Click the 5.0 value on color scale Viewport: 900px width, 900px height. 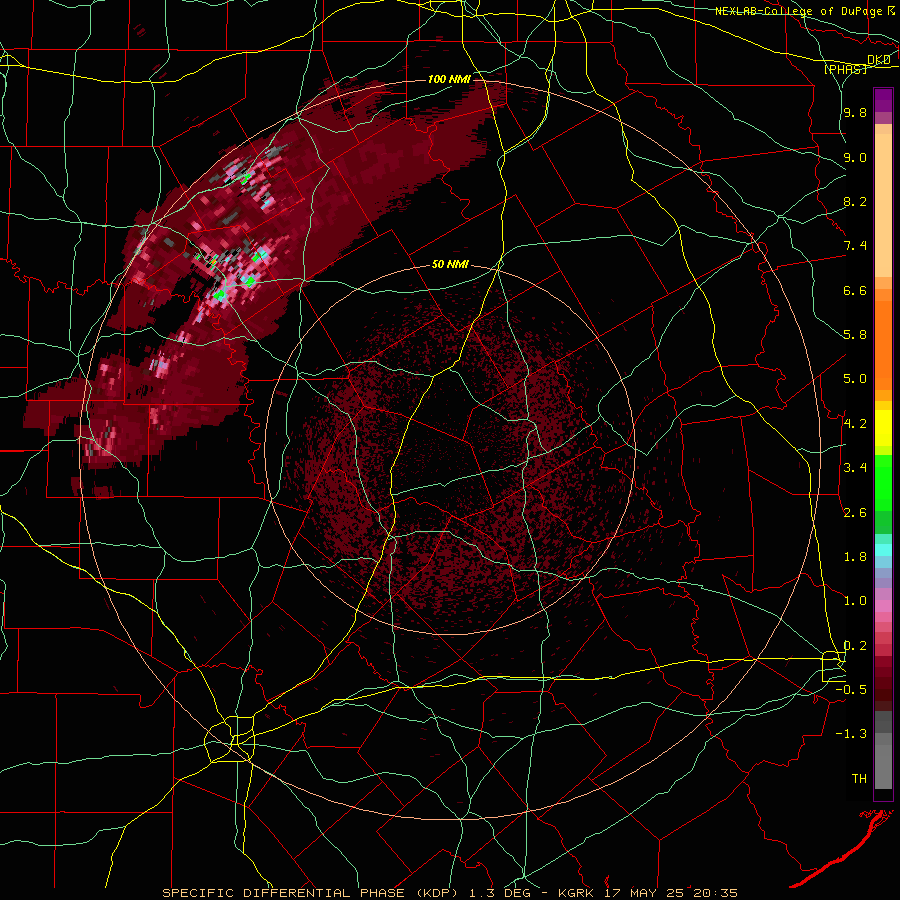[855, 379]
